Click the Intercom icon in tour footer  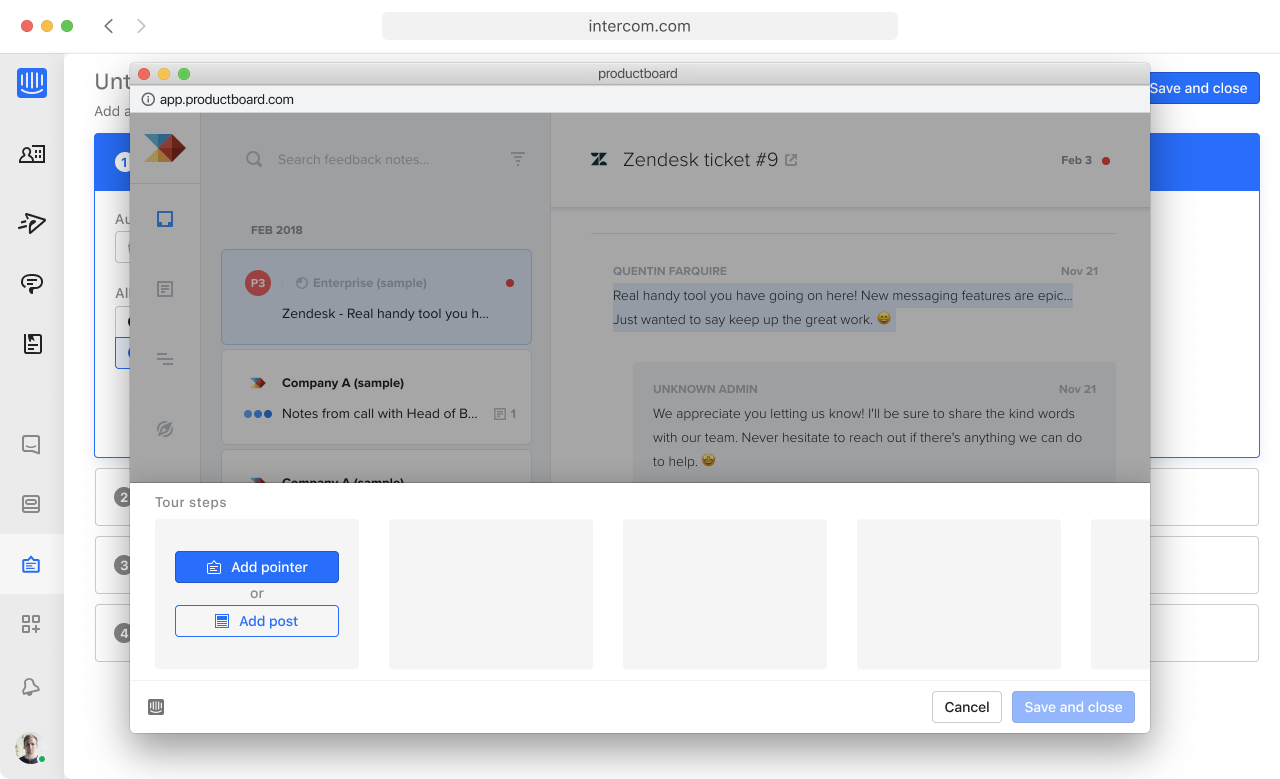156,707
